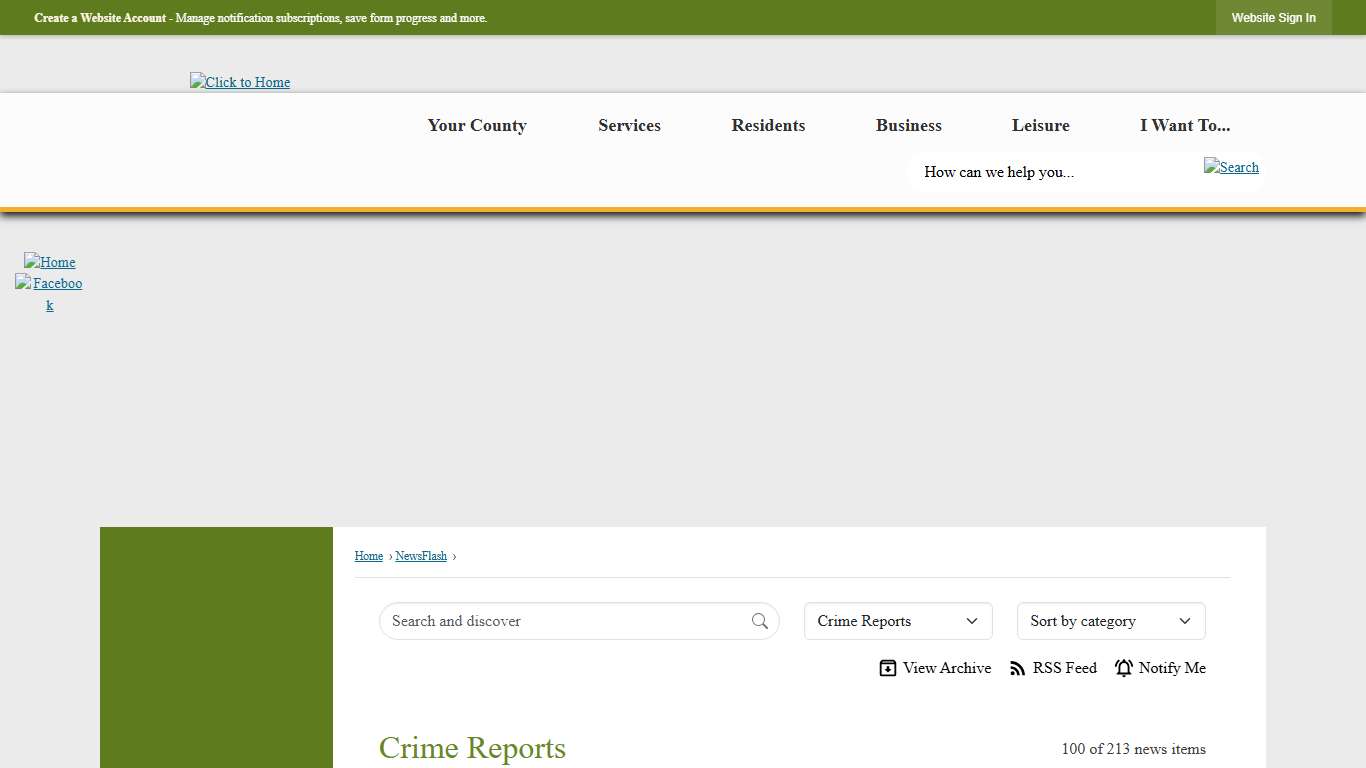The height and width of the screenshot is (768, 1366).
Task: Open the Leisure menu
Action: point(1040,125)
